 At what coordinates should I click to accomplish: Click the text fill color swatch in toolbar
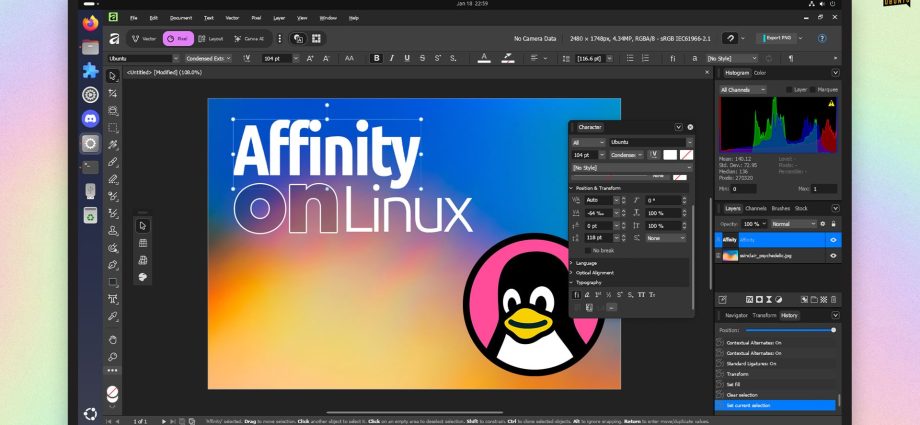pyautogui.click(x=483, y=58)
